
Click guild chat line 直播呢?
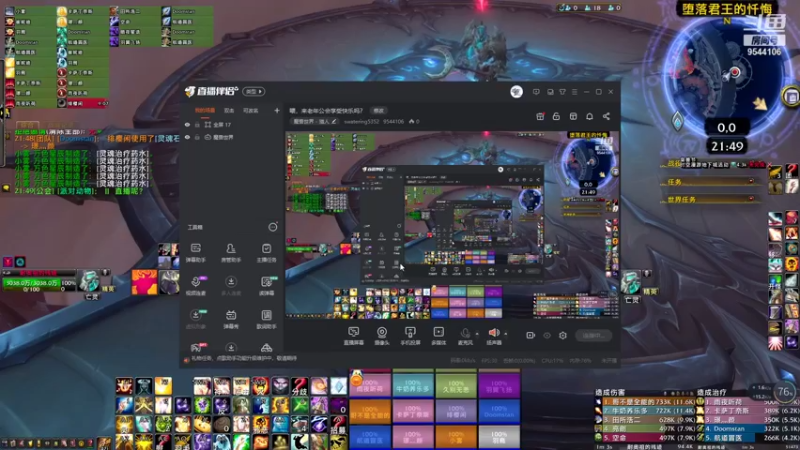[79, 191]
